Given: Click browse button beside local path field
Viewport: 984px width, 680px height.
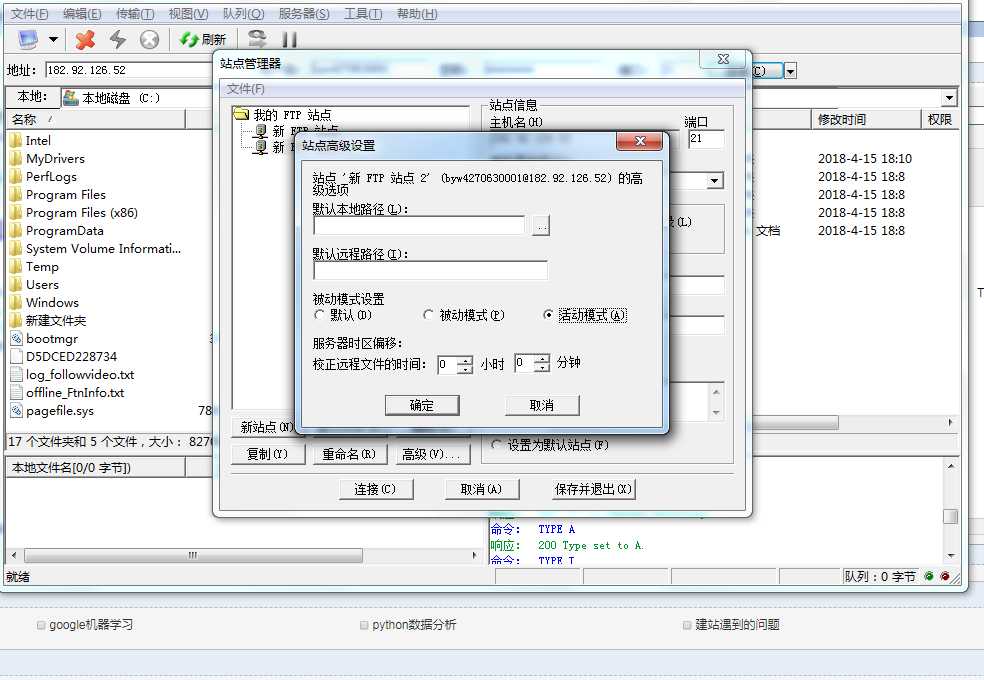Looking at the screenshot, I should pos(541,226).
